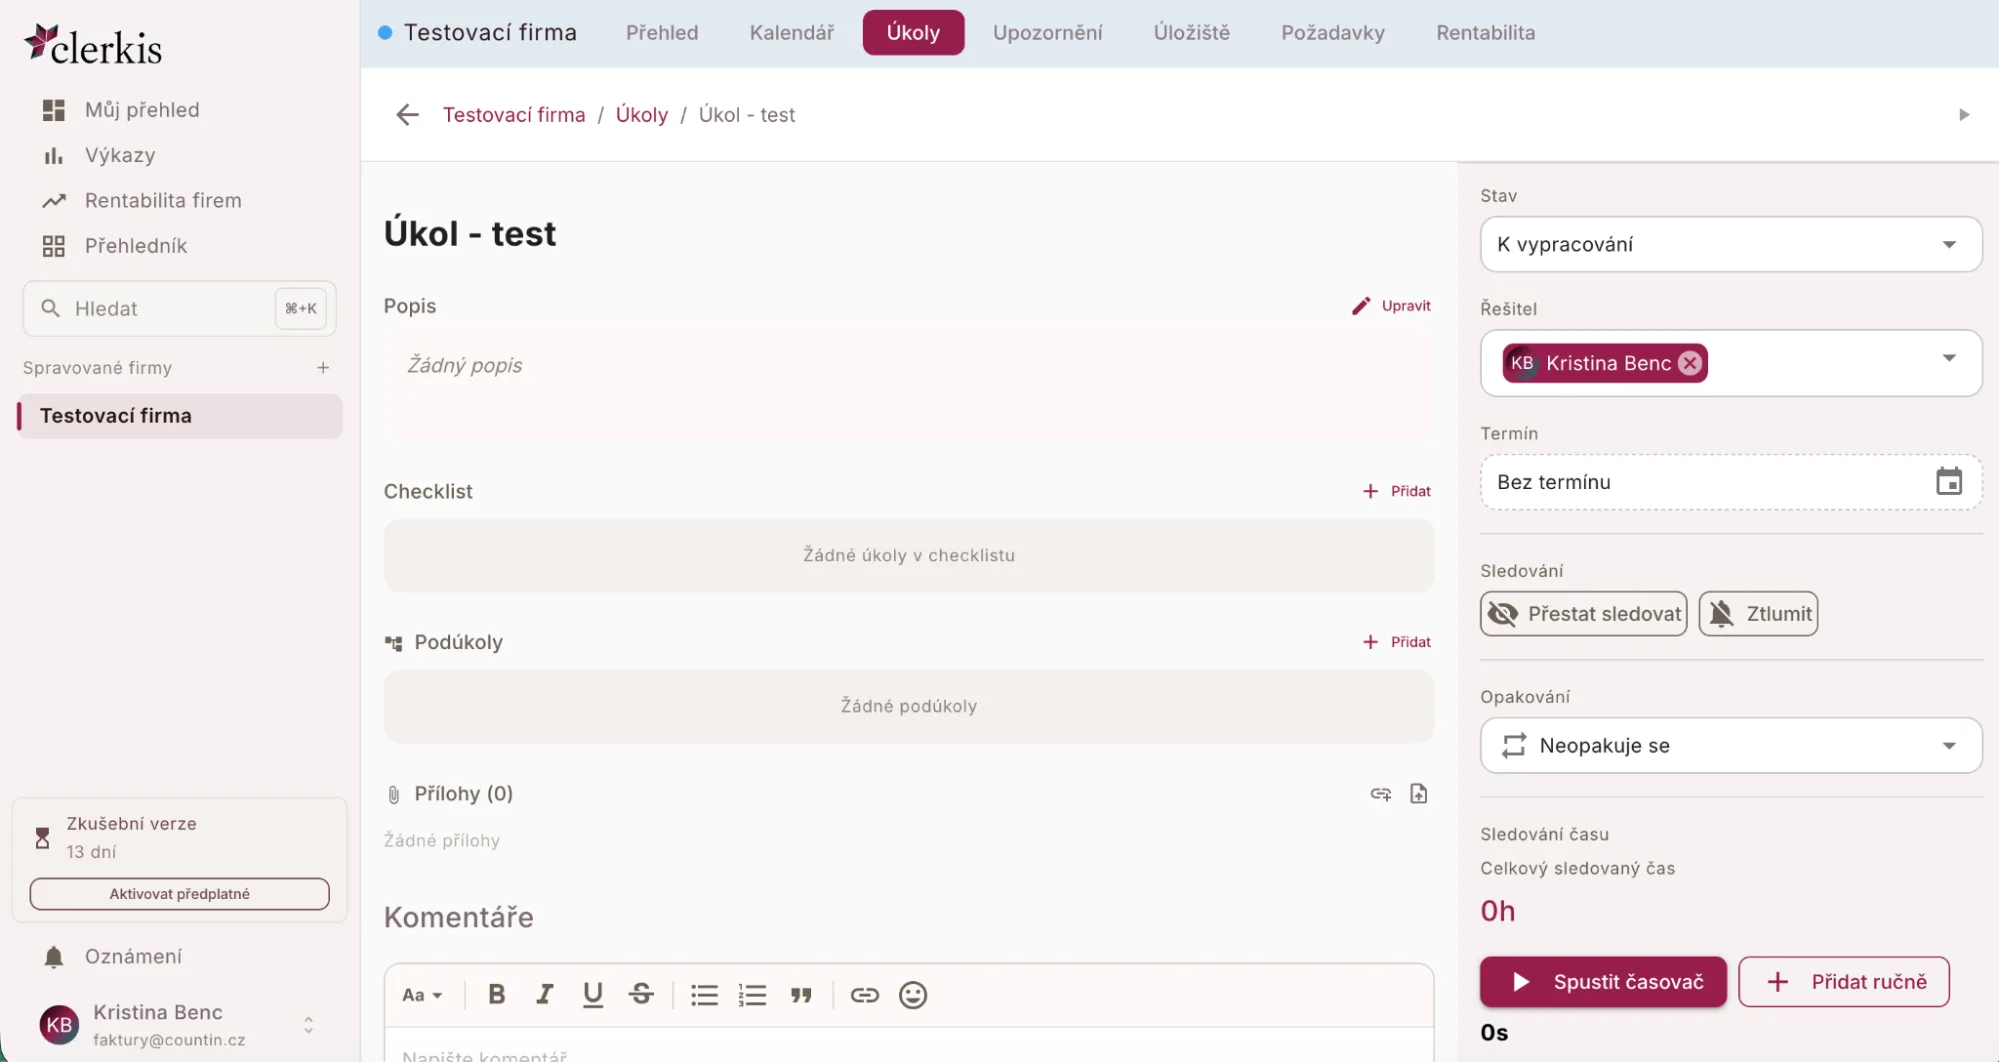
Task: Click Přidat ručně to add time manually
Action: (1844, 981)
